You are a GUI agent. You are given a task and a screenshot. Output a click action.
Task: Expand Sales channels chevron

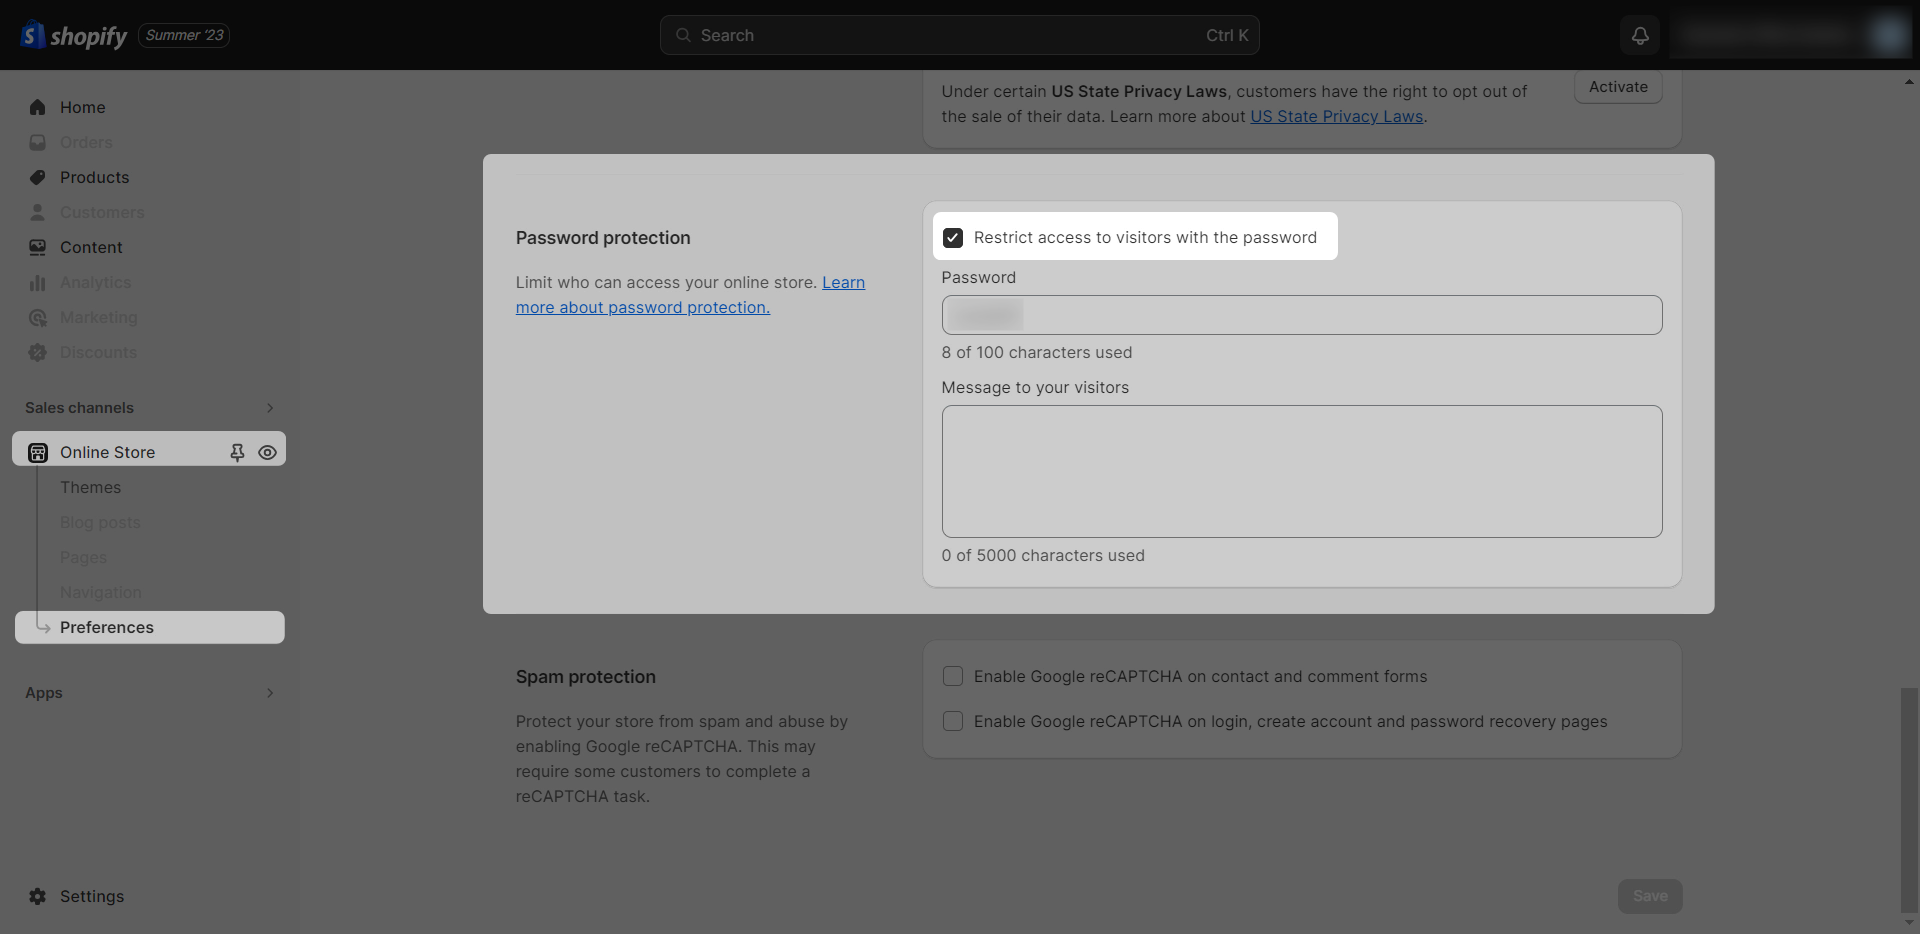pyautogui.click(x=270, y=407)
